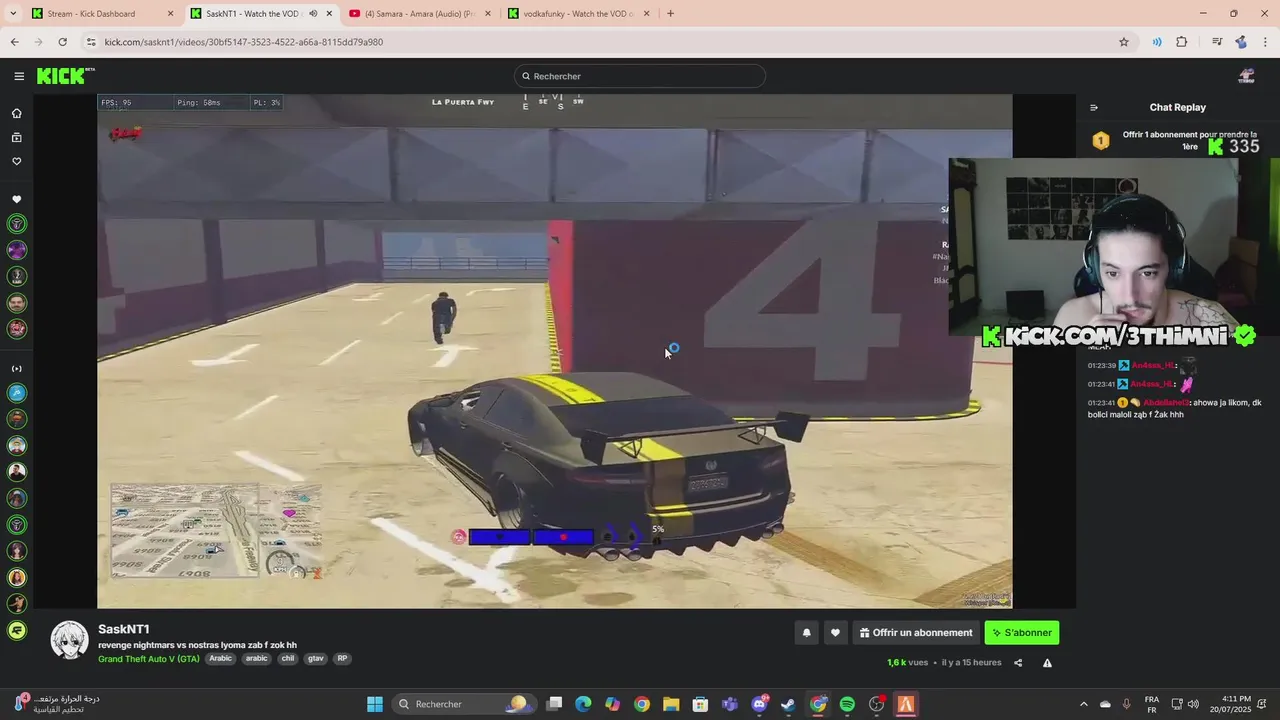
Task: Switch to Samara - Amara (Audio) YouTube tab
Action: tap(419, 14)
